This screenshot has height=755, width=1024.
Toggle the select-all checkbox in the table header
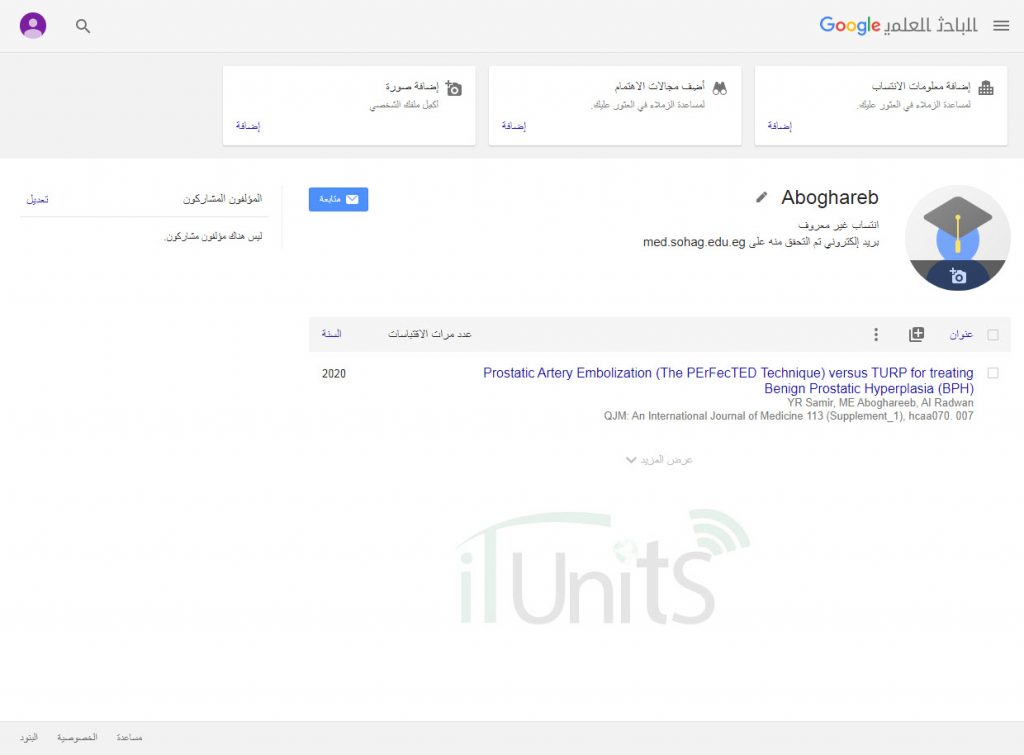[993, 335]
